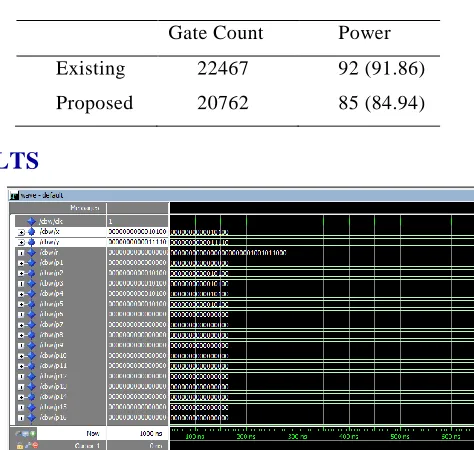This screenshot has height=450, width=474.
Task: Click the value cell of /cbw/p3
Action: (138, 283)
